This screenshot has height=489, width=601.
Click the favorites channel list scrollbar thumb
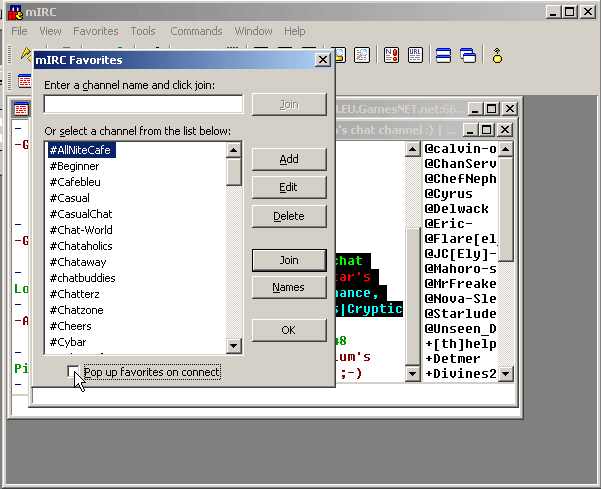pyautogui.click(x=233, y=172)
